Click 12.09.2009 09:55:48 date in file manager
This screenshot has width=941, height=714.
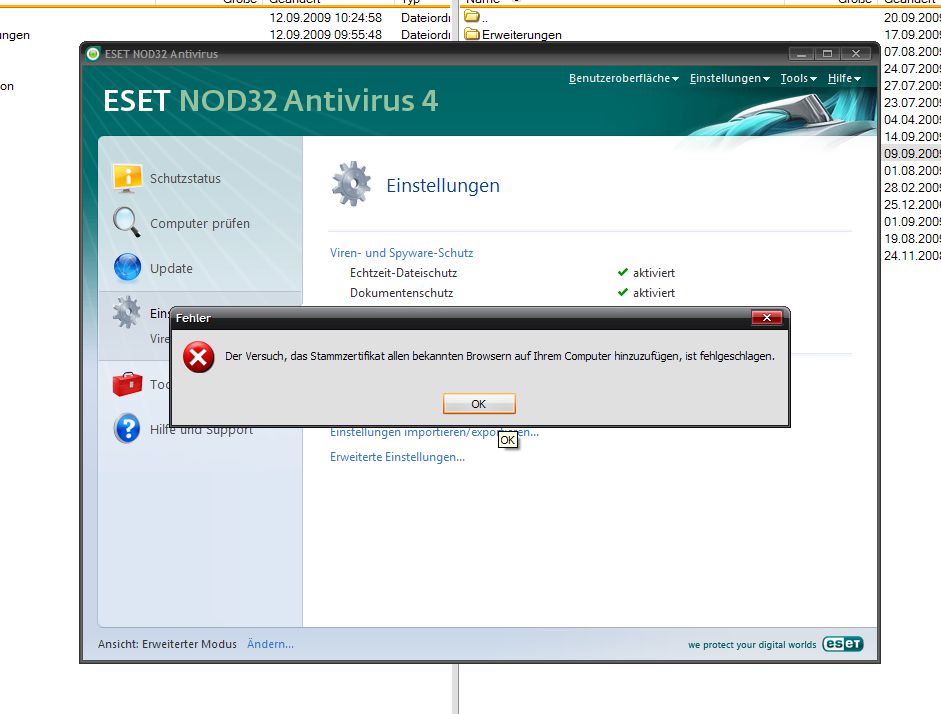[325, 35]
